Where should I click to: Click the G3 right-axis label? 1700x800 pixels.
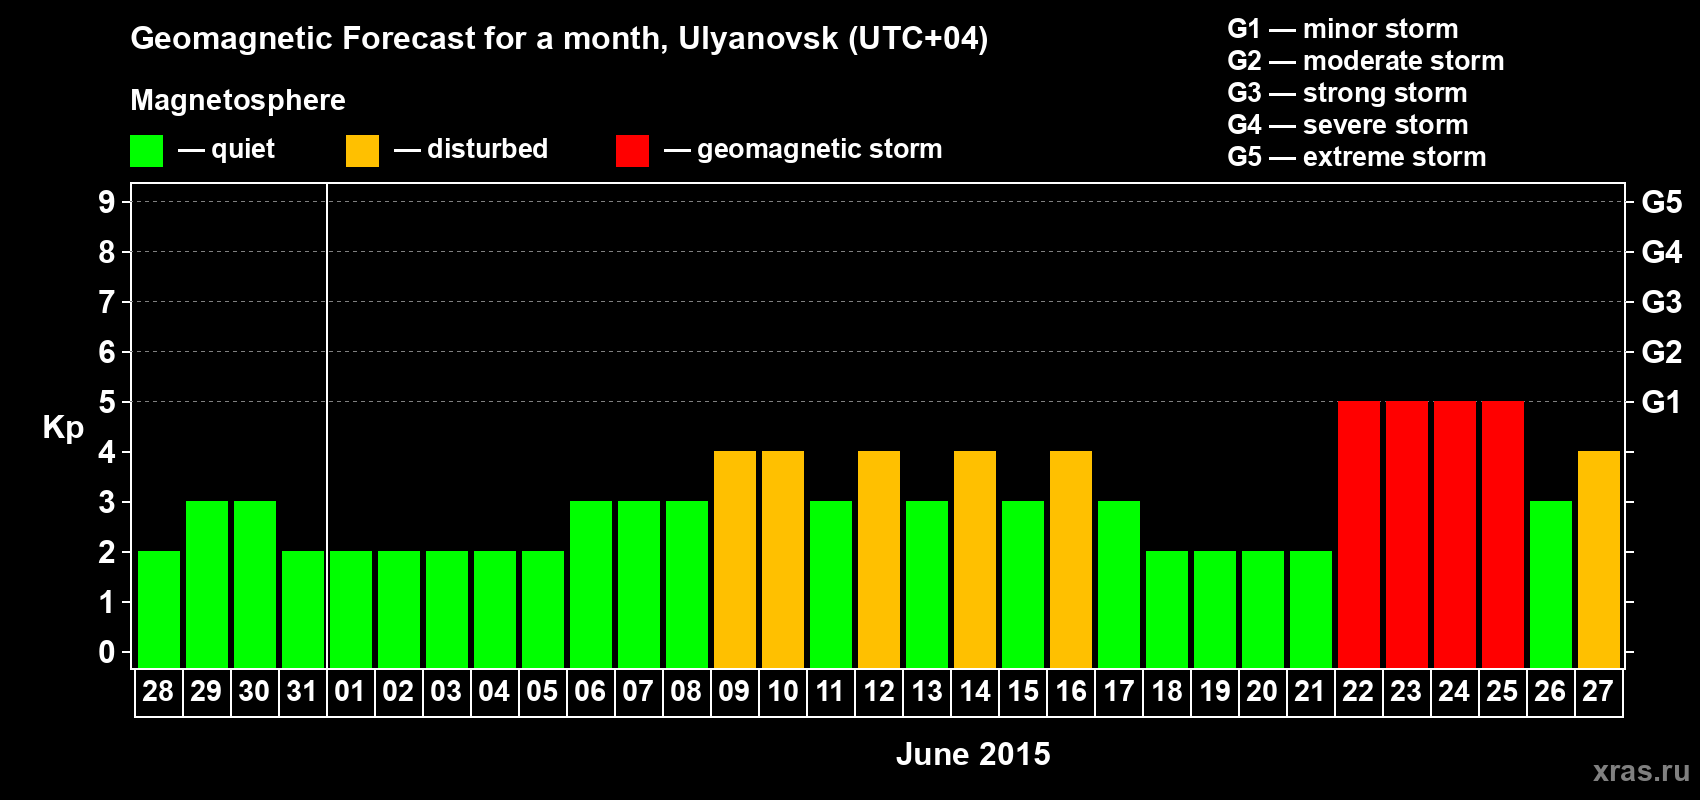[1662, 302]
